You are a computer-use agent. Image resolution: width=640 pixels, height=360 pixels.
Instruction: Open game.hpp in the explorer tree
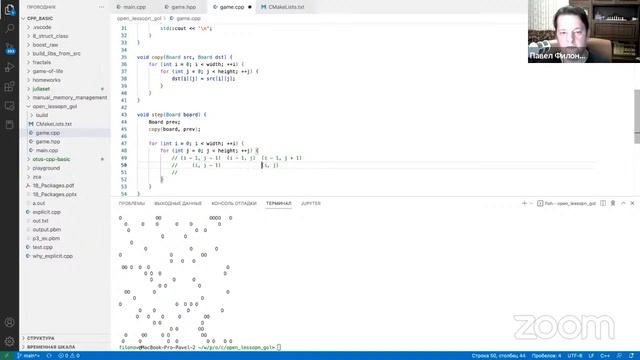(47, 142)
